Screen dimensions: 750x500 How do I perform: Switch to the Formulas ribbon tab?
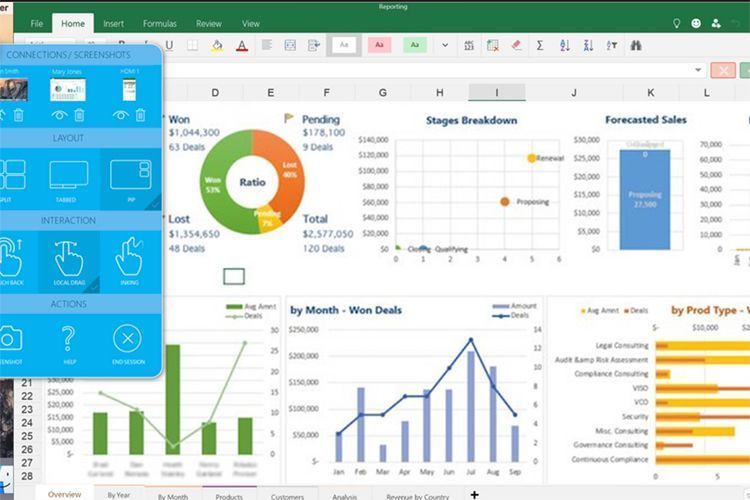tap(160, 23)
